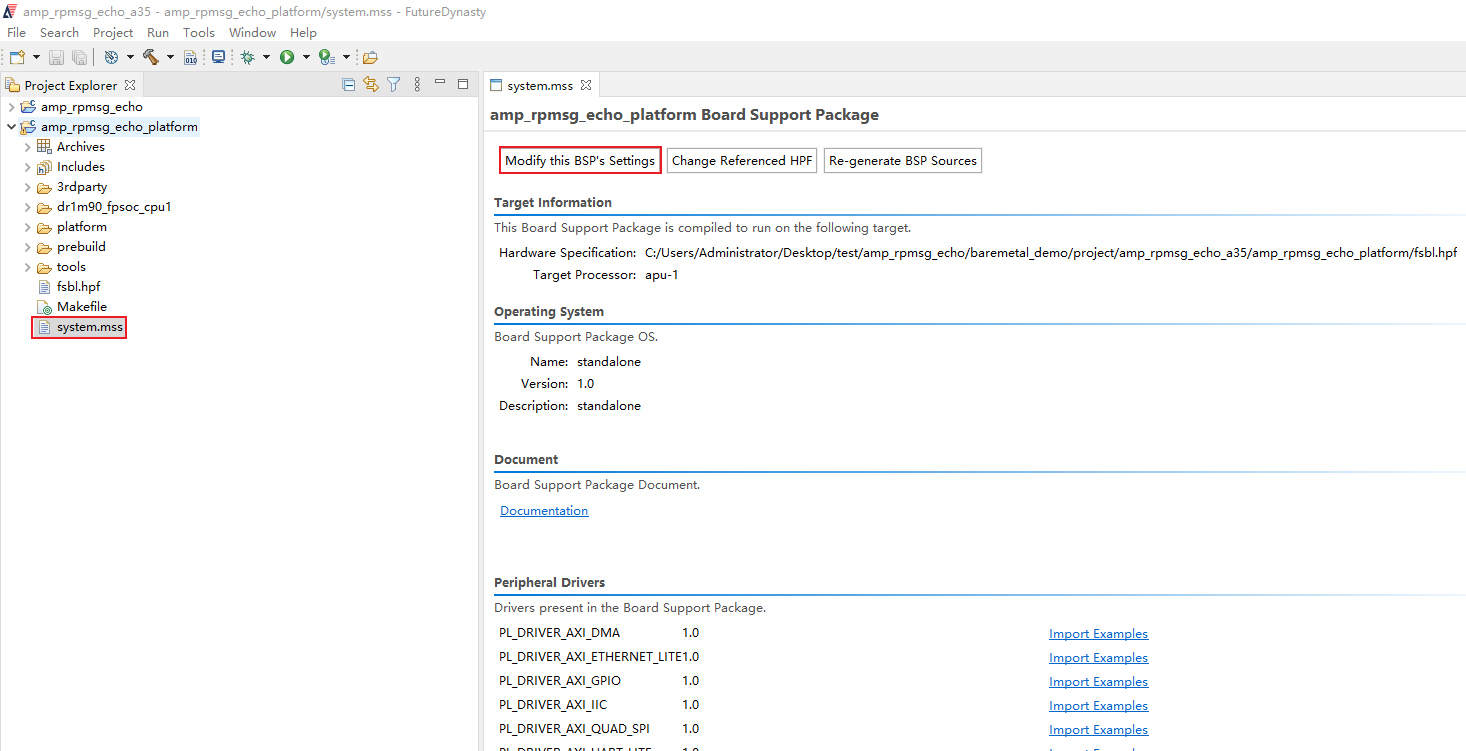Open the Window menu
1466x751 pixels.
coord(252,33)
